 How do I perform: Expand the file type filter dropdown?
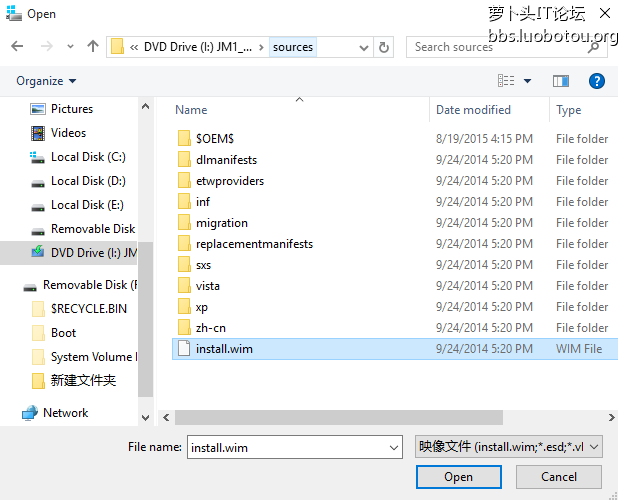(510, 447)
